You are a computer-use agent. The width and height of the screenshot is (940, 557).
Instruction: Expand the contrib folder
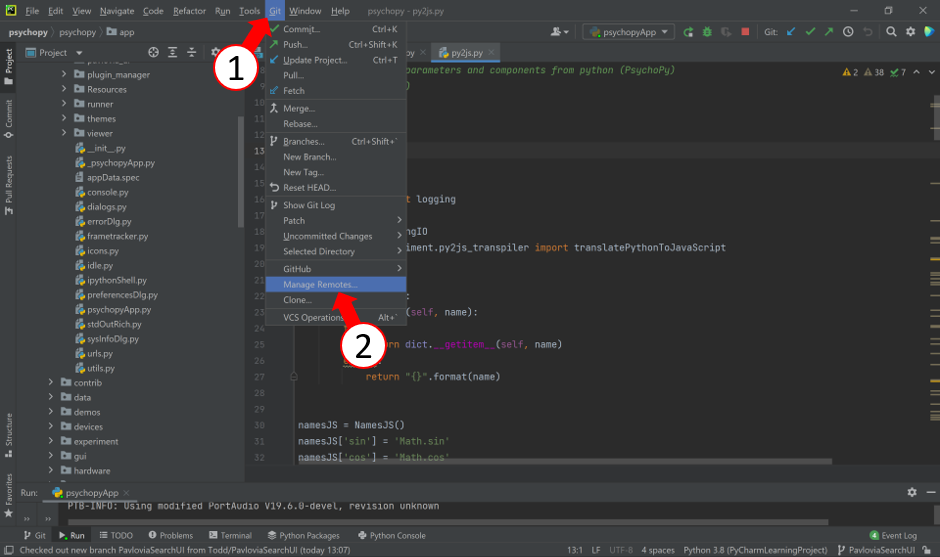[x=51, y=383]
